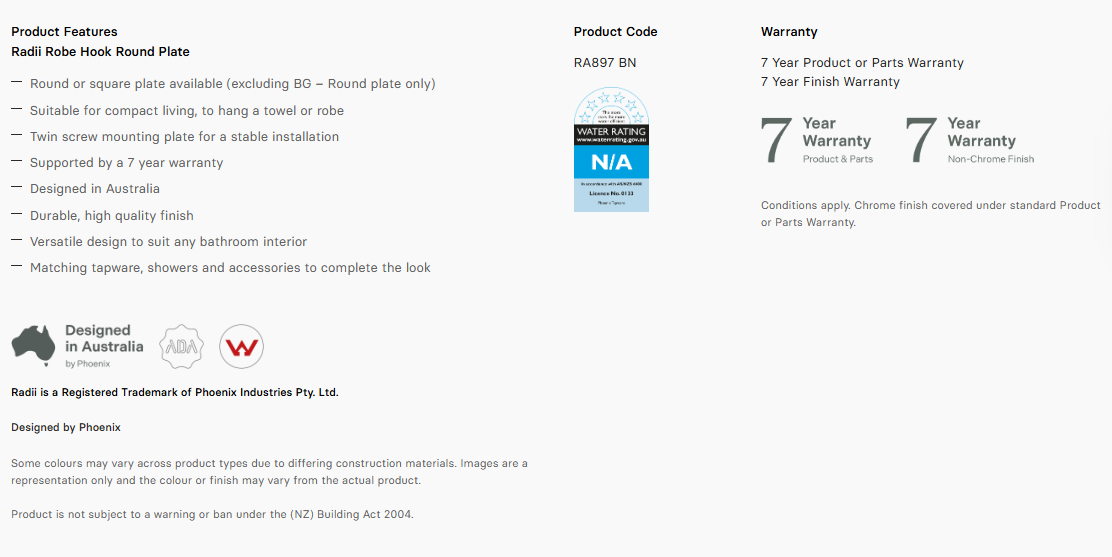
Task: Select the product code RA897 BN text
Action: tap(605, 62)
